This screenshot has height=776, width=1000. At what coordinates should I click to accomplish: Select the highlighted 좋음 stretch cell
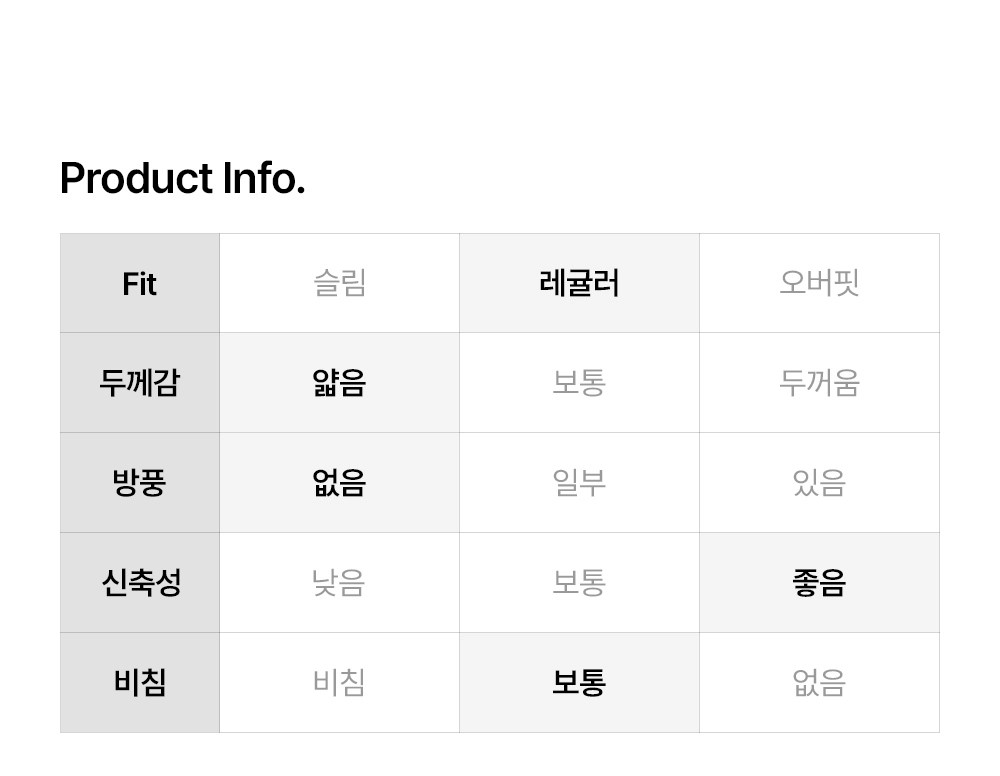pos(819,583)
